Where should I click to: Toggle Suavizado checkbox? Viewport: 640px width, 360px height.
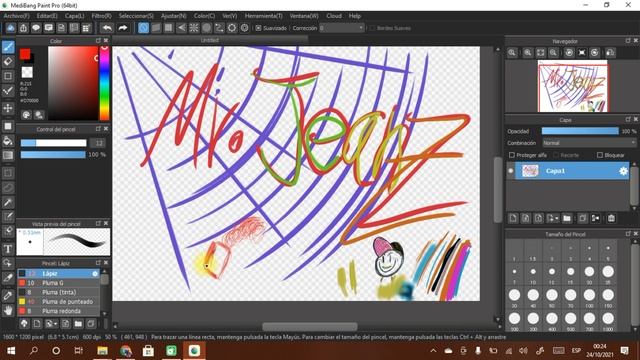click(x=258, y=28)
